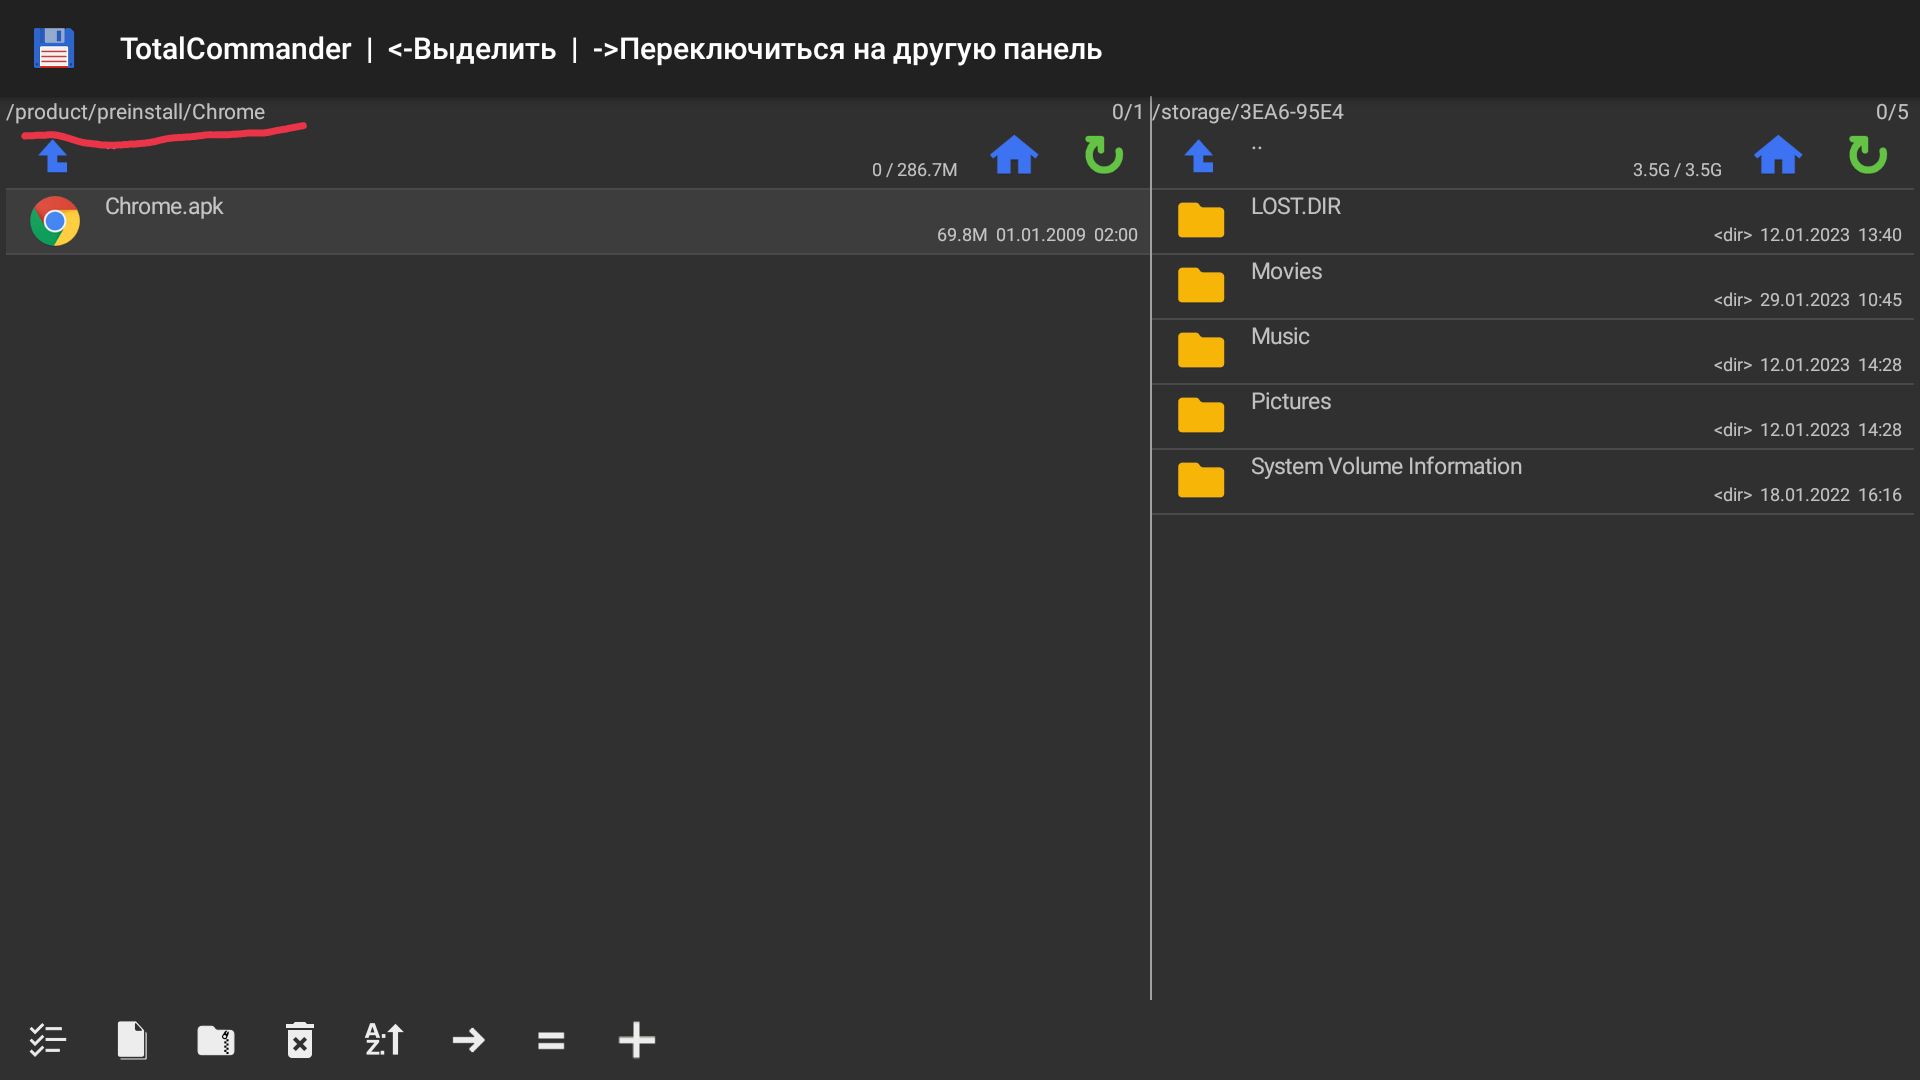1920x1080 pixels.
Task: Click the right arrow copy icon
Action: 468,1040
